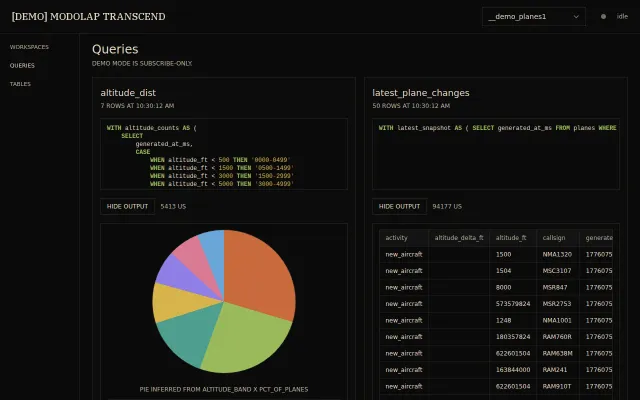The width and height of the screenshot is (640, 400).
Task: Open Workspaces in the sidebar
Action: click(29, 47)
